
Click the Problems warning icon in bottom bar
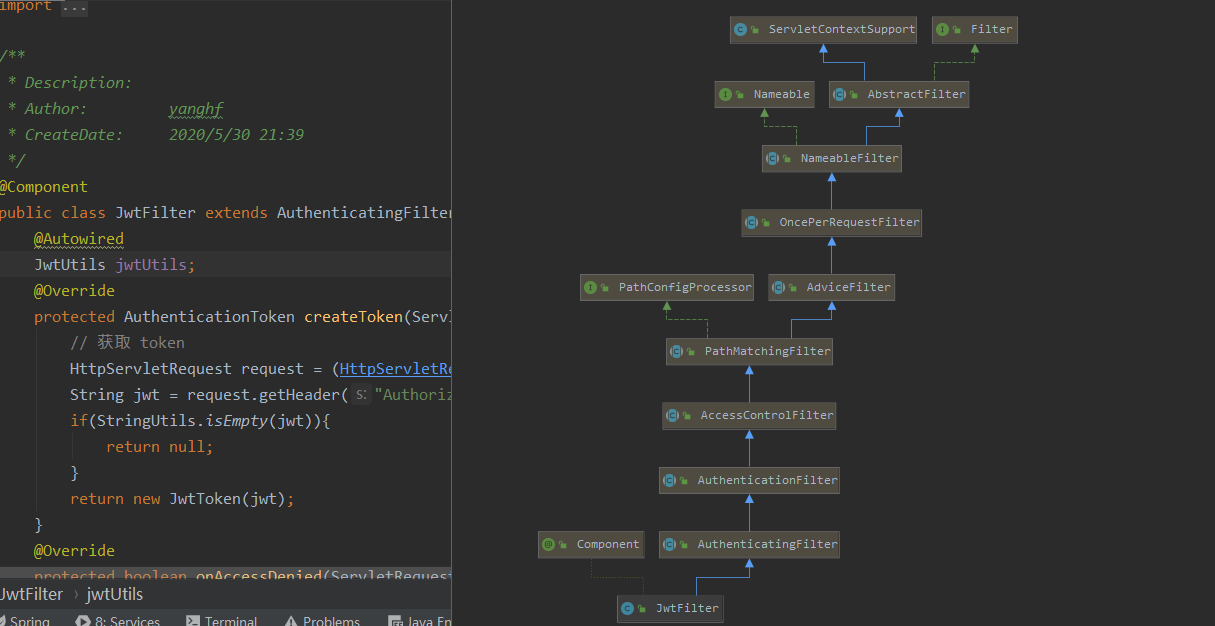tap(290, 621)
